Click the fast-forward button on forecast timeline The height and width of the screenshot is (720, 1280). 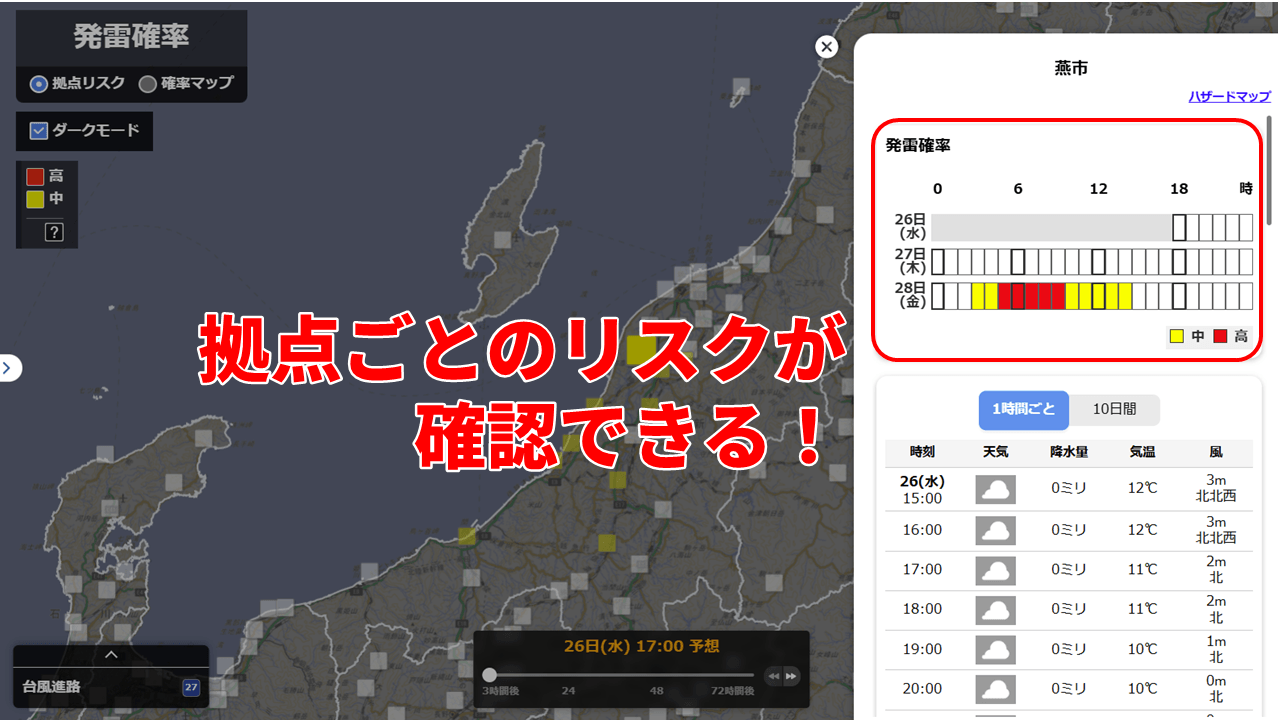tap(791, 676)
